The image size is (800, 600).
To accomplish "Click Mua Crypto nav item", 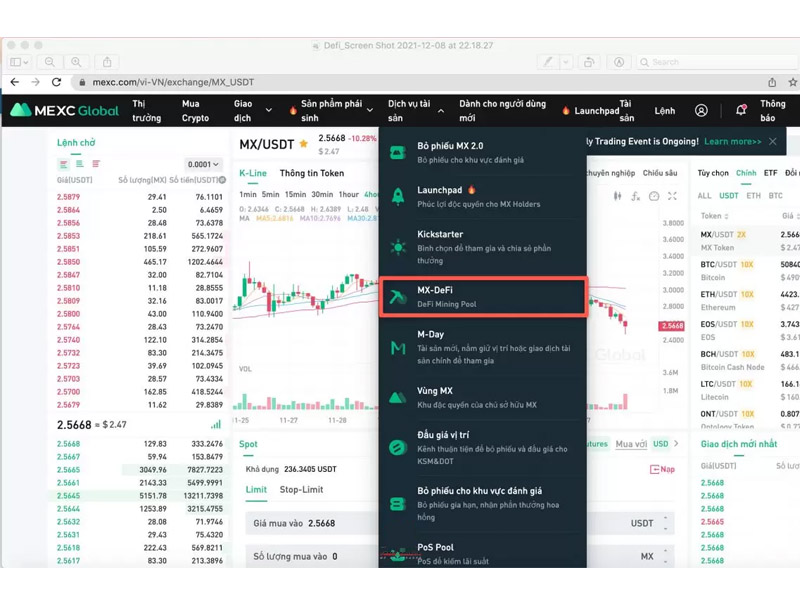I will 195,110.
